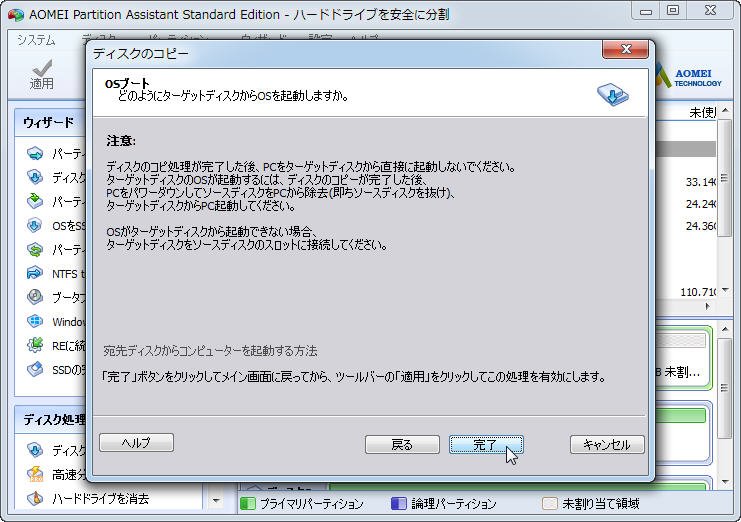Click the ウィザード panel header
Screen dimensions: 741x522
pos(50,123)
